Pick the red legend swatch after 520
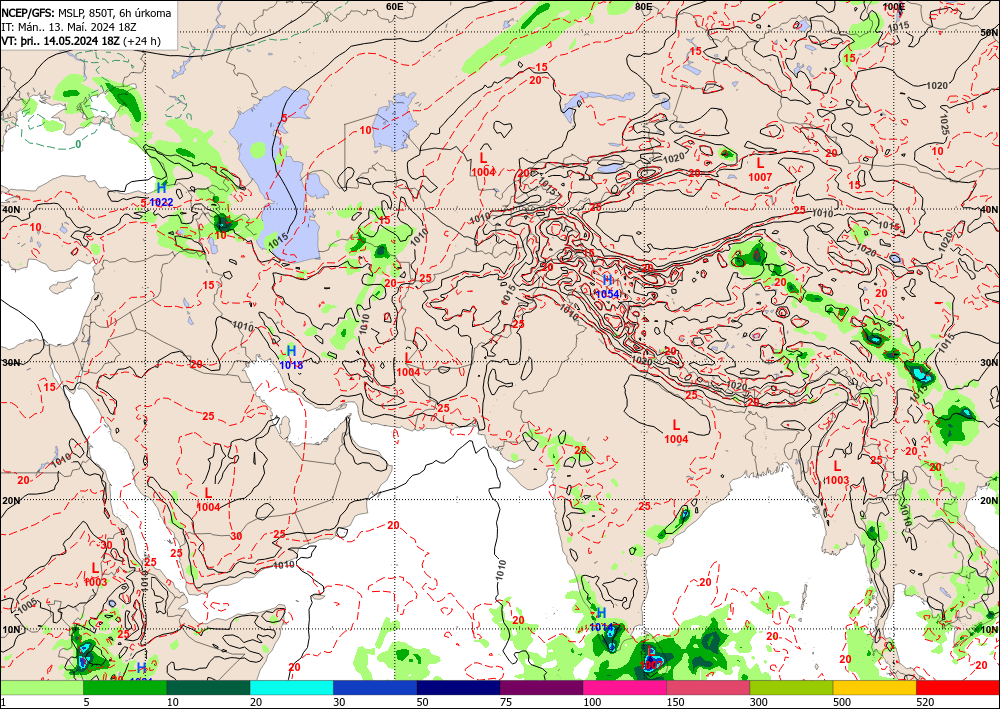 click(958, 687)
